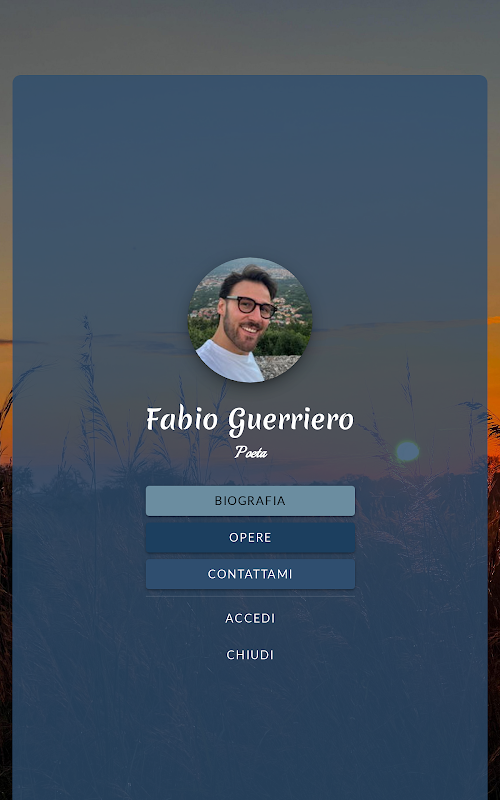Click the ACCEDI login link
Screen dimensions: 500x800
250,618
